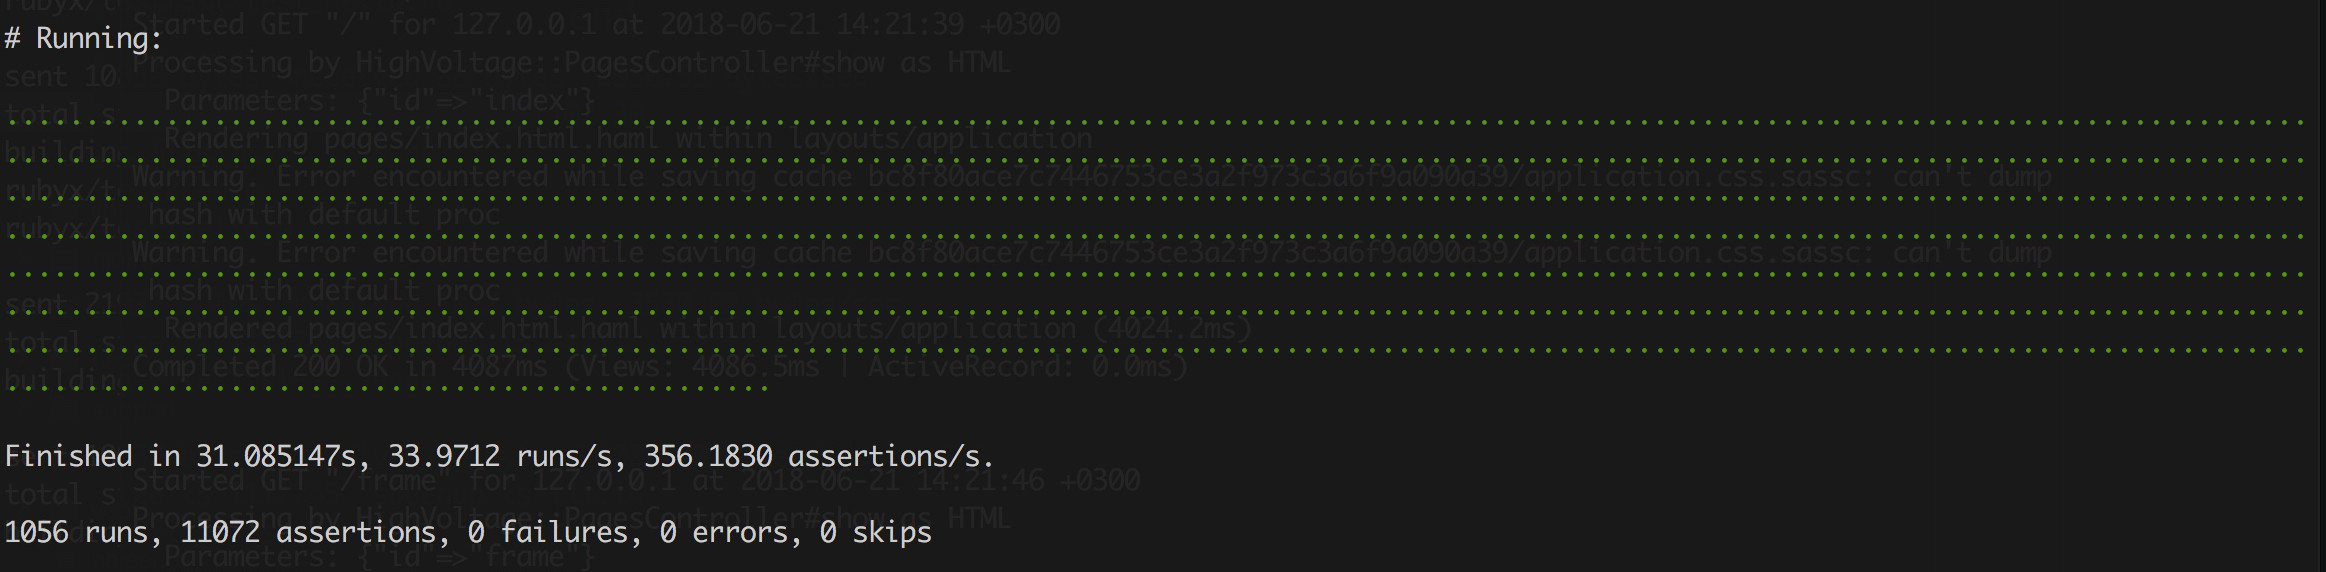Screen dimensions: 2326x572
Task: Click the first row of green dots
Action: click(1150, 123)
